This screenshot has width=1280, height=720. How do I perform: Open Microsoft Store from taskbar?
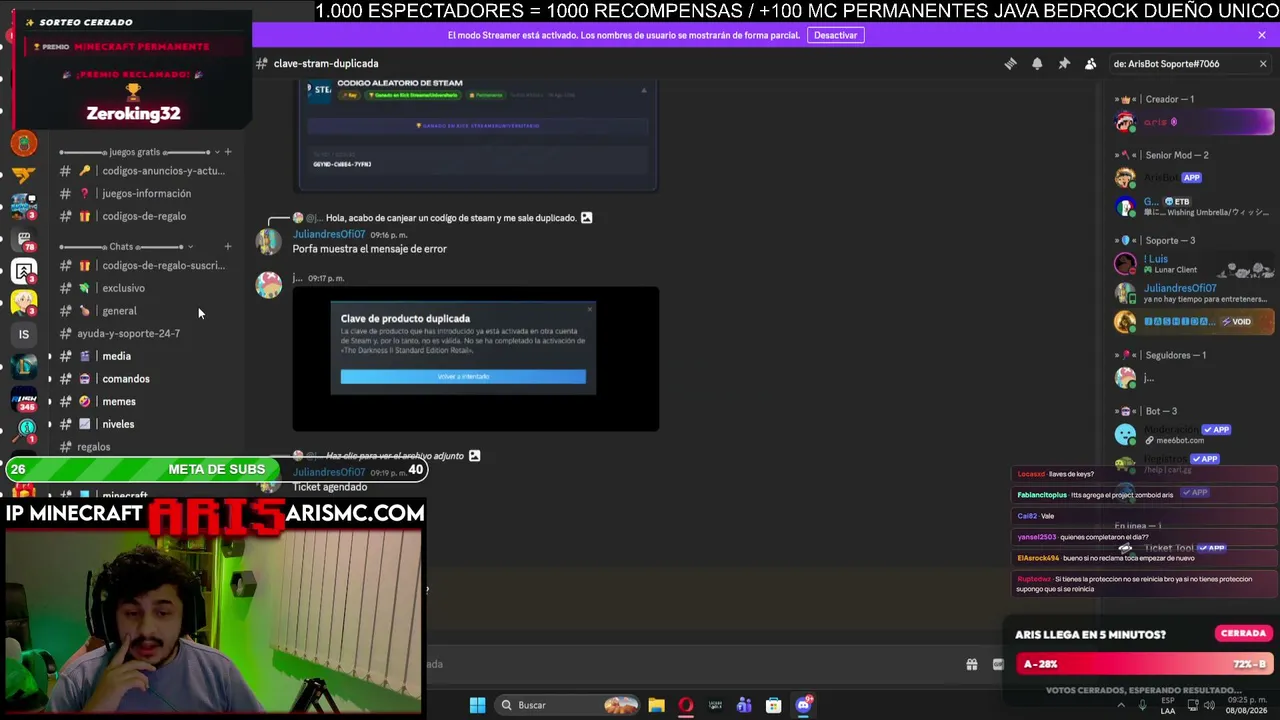pyautogui.click(x=773, y=705)
